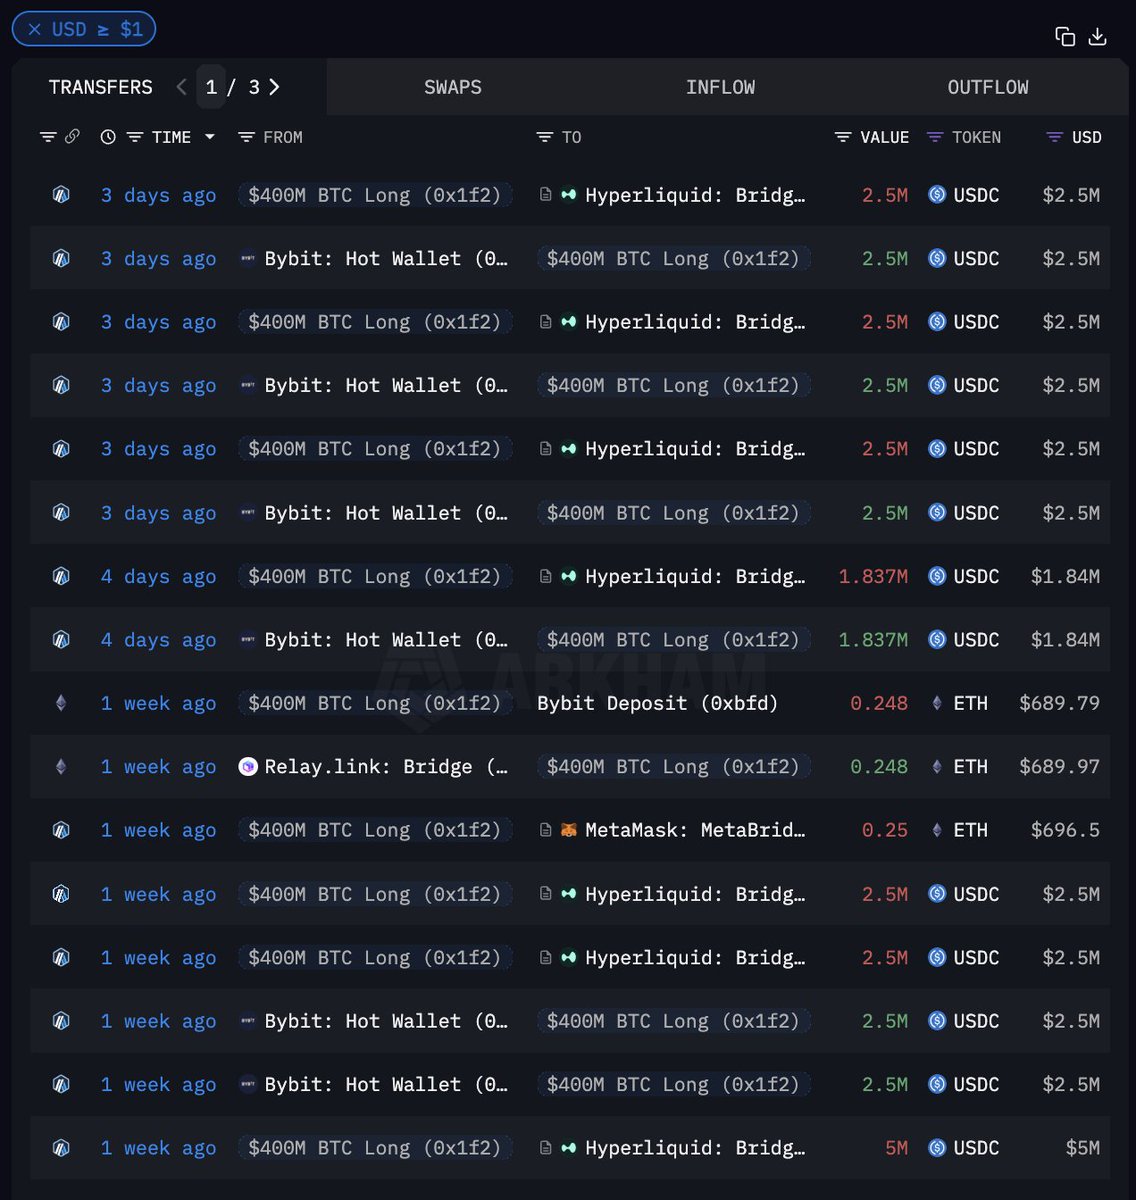1136x1200 pixels.
Task: Open the INFLOW tab
Action: (x=720, y=87)
